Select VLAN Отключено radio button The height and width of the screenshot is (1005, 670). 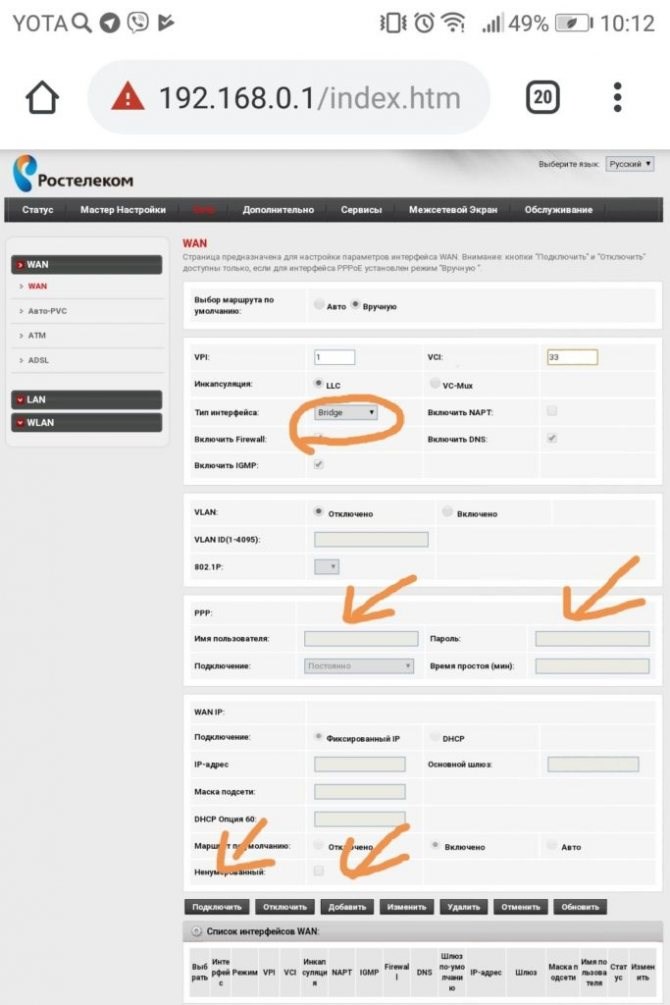pyautogui.click(x=318, y=511)
